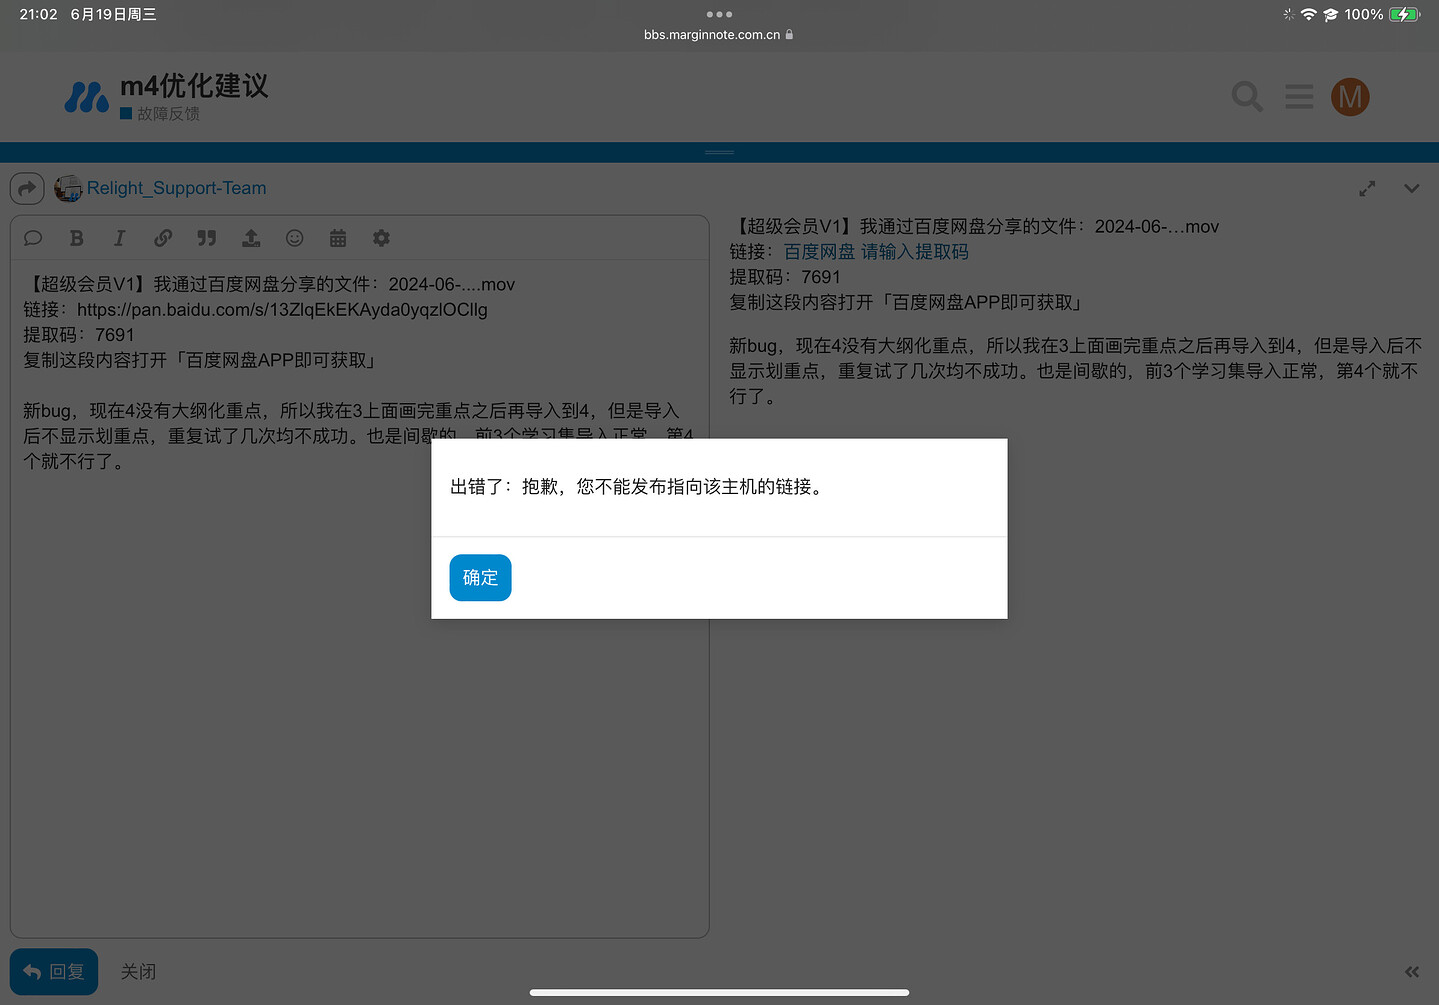Screen dimensions: 1439x1005
Task: Open the 故障反馈 category link
Action: (x=160, y=114)
